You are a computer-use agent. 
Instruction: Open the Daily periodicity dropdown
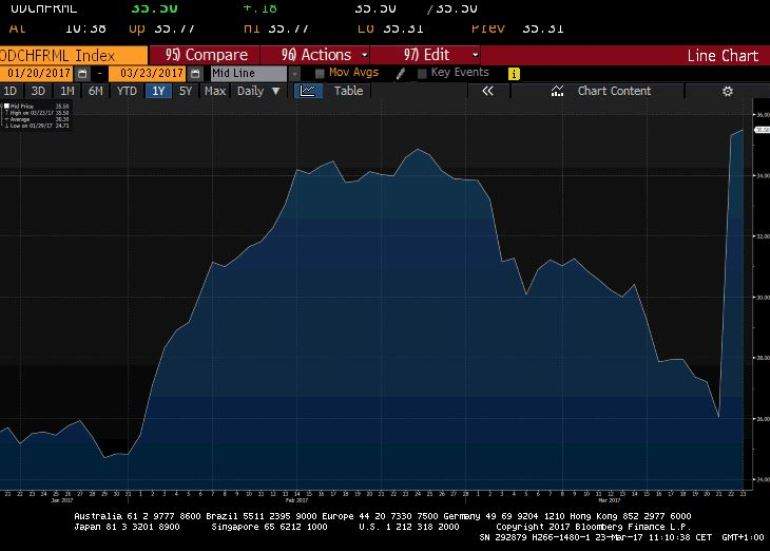[x=258, y=91]
